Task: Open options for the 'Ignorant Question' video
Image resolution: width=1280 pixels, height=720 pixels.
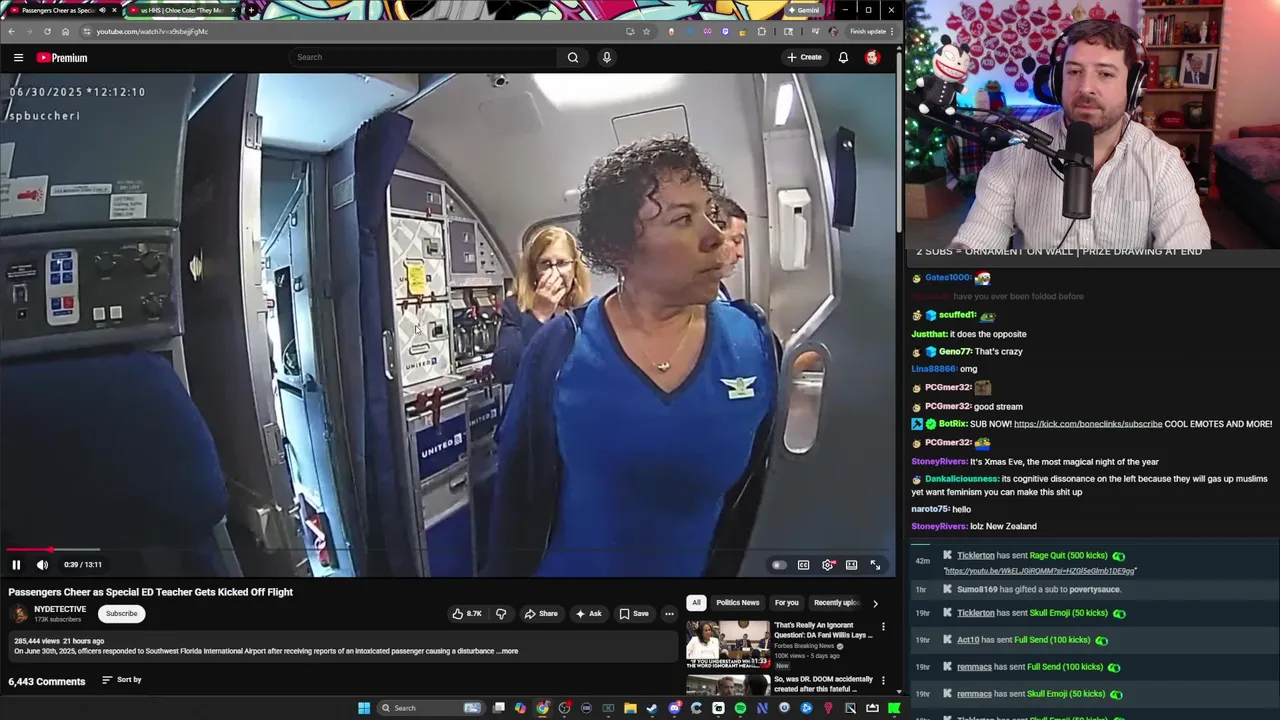Action: (883, 627)
